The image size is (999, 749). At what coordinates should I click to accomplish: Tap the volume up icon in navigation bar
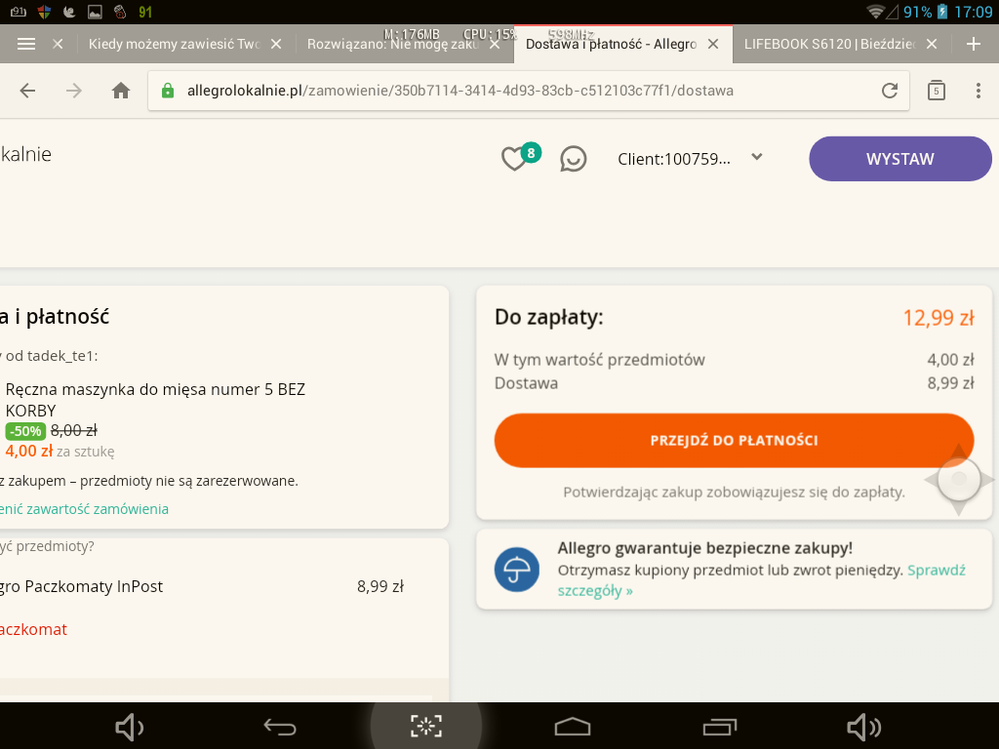(x=865, y=727)
